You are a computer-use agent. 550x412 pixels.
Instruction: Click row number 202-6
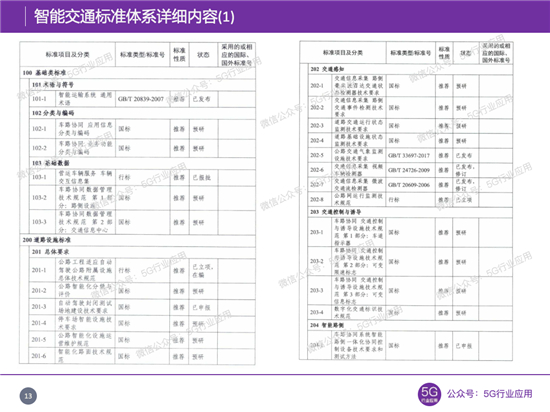(317, 170)
